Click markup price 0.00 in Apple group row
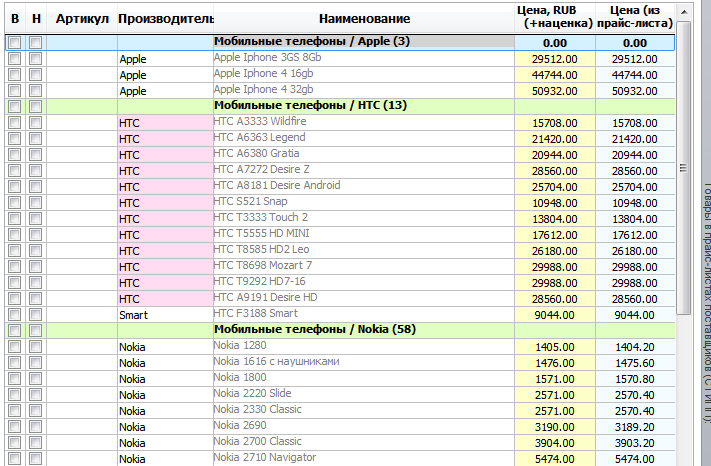This screenshot has width=711, height=466. click(555, 43)
